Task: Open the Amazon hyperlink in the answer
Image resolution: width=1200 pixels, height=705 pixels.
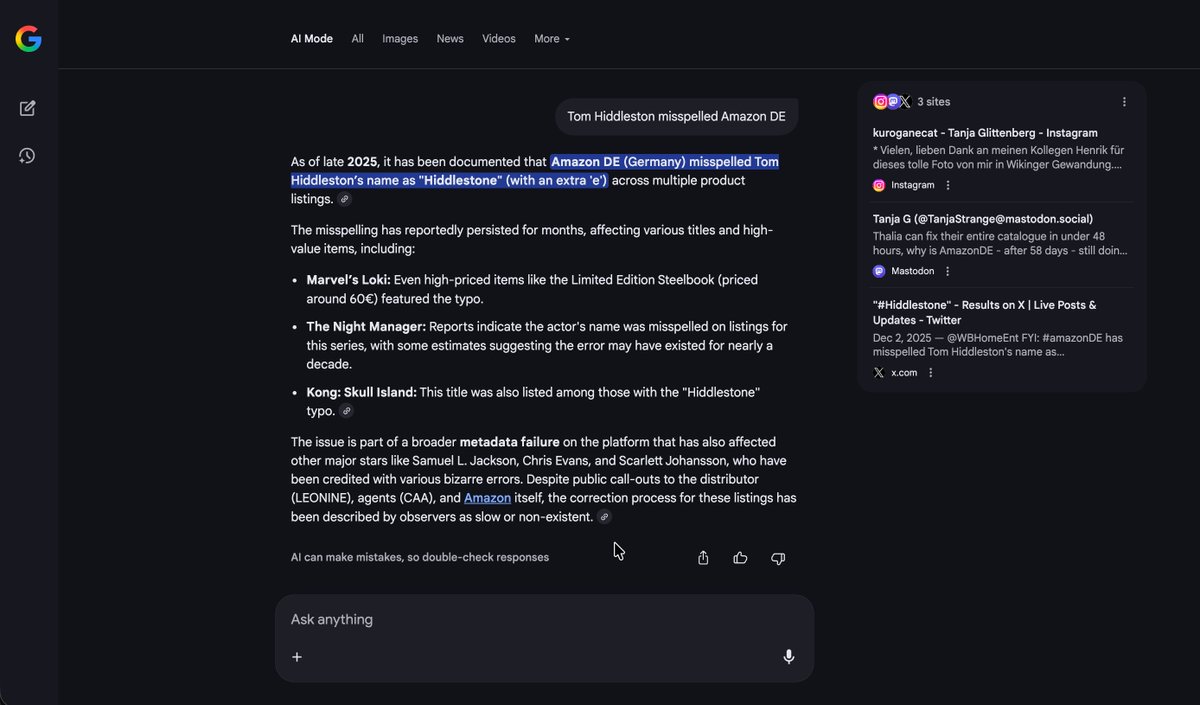Action: 488,498
